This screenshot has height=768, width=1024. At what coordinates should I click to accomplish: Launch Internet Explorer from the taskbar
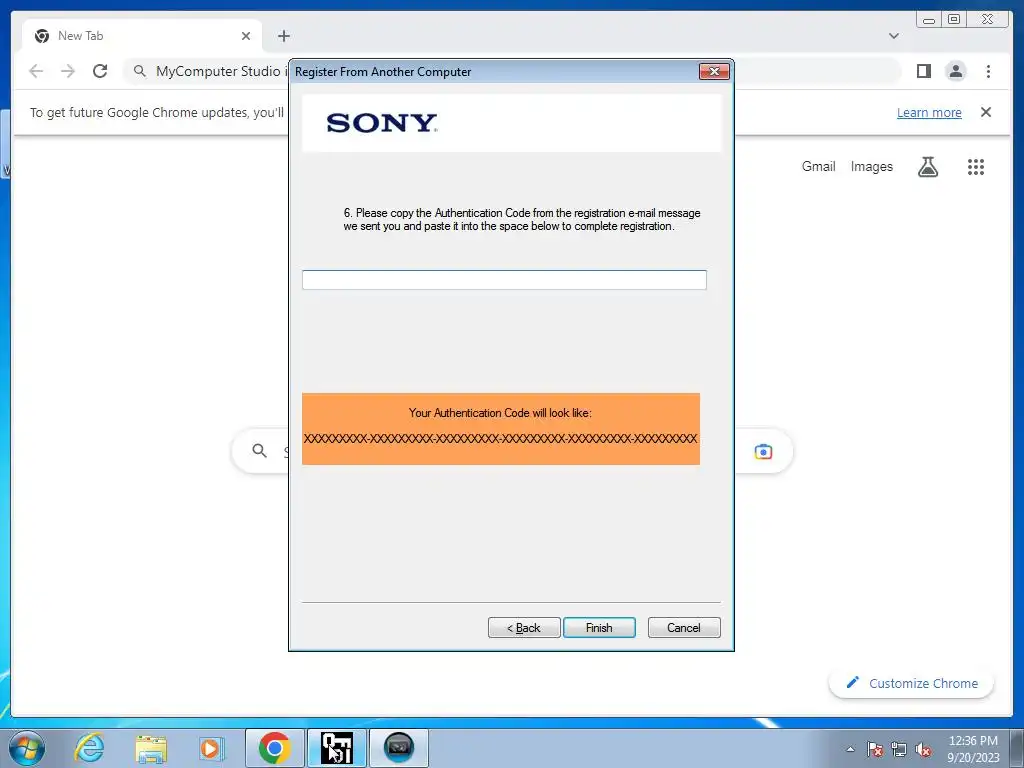(x=89, y=748)
